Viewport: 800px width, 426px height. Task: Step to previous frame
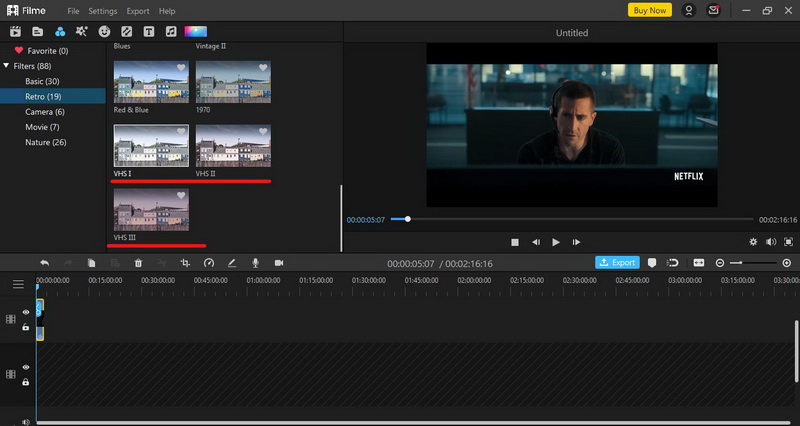point(536,242)
